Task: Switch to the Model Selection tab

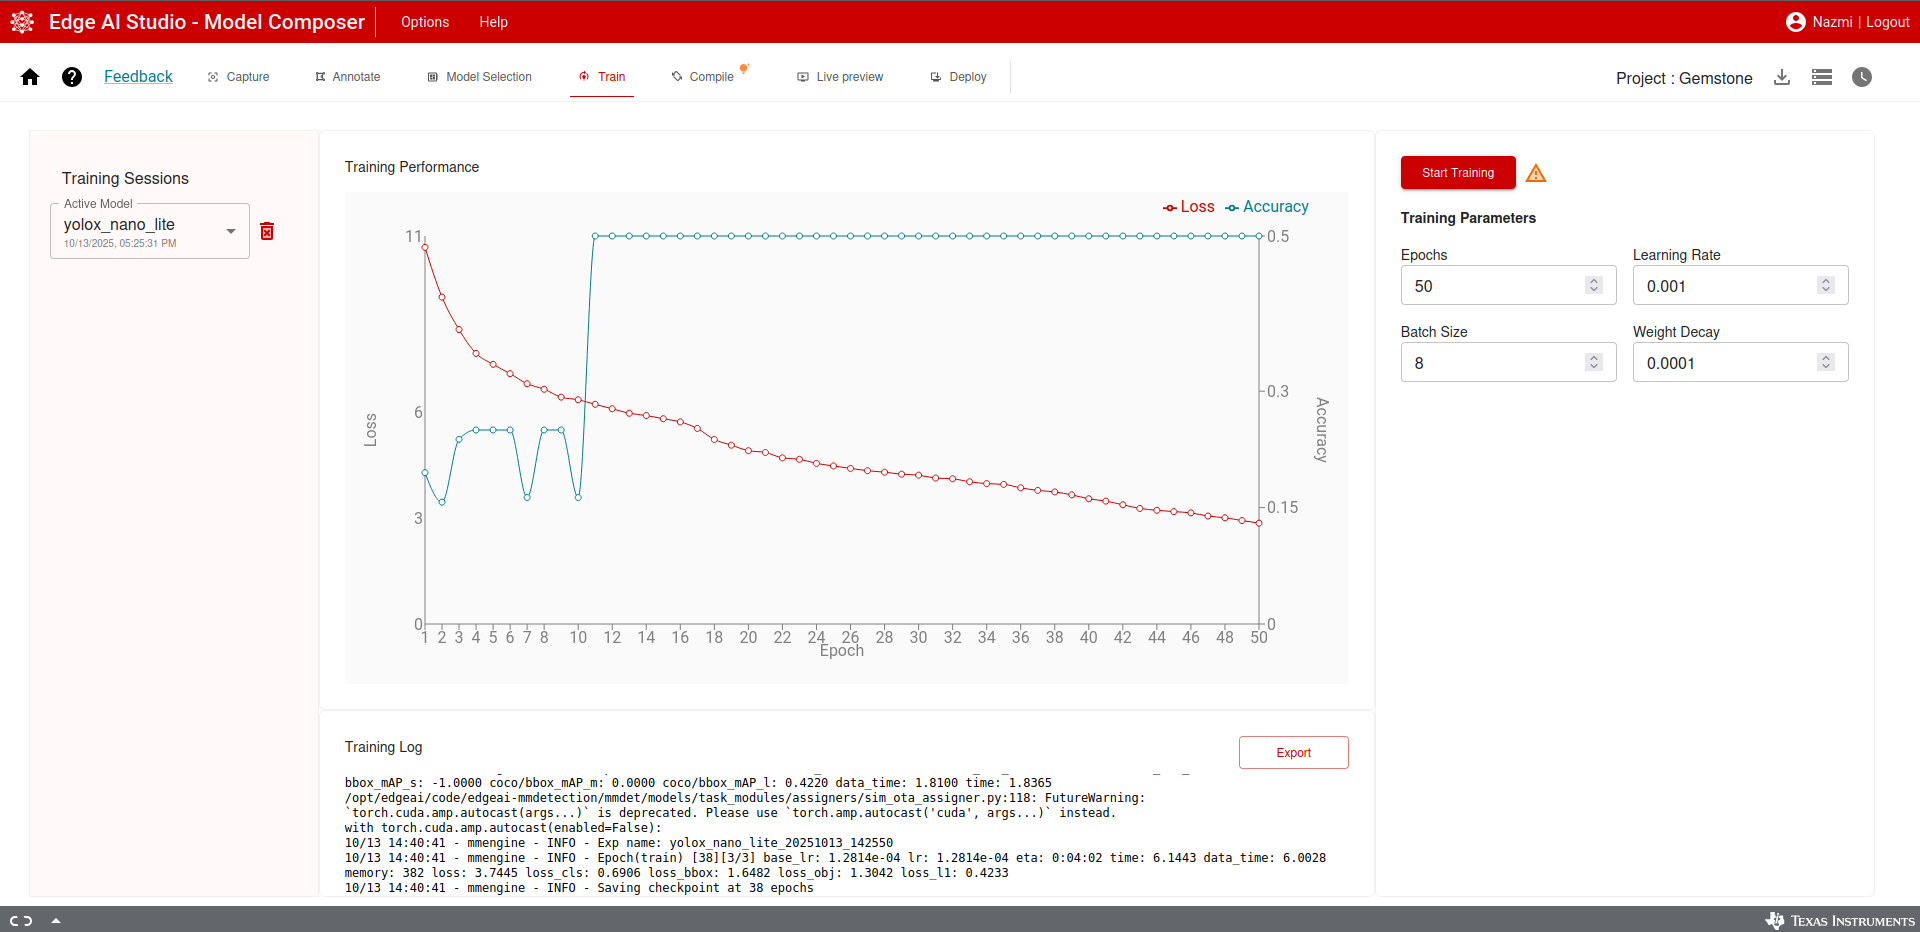Action: (480, 77)
